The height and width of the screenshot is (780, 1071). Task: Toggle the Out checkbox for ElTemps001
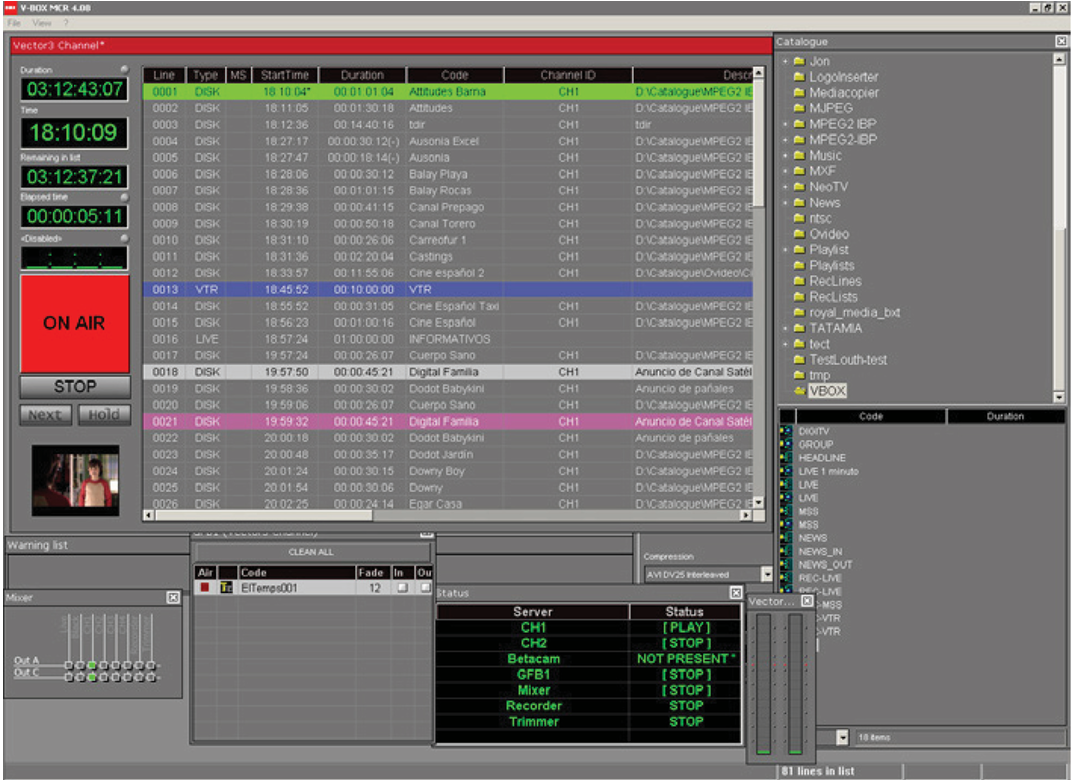click(425, 587)
